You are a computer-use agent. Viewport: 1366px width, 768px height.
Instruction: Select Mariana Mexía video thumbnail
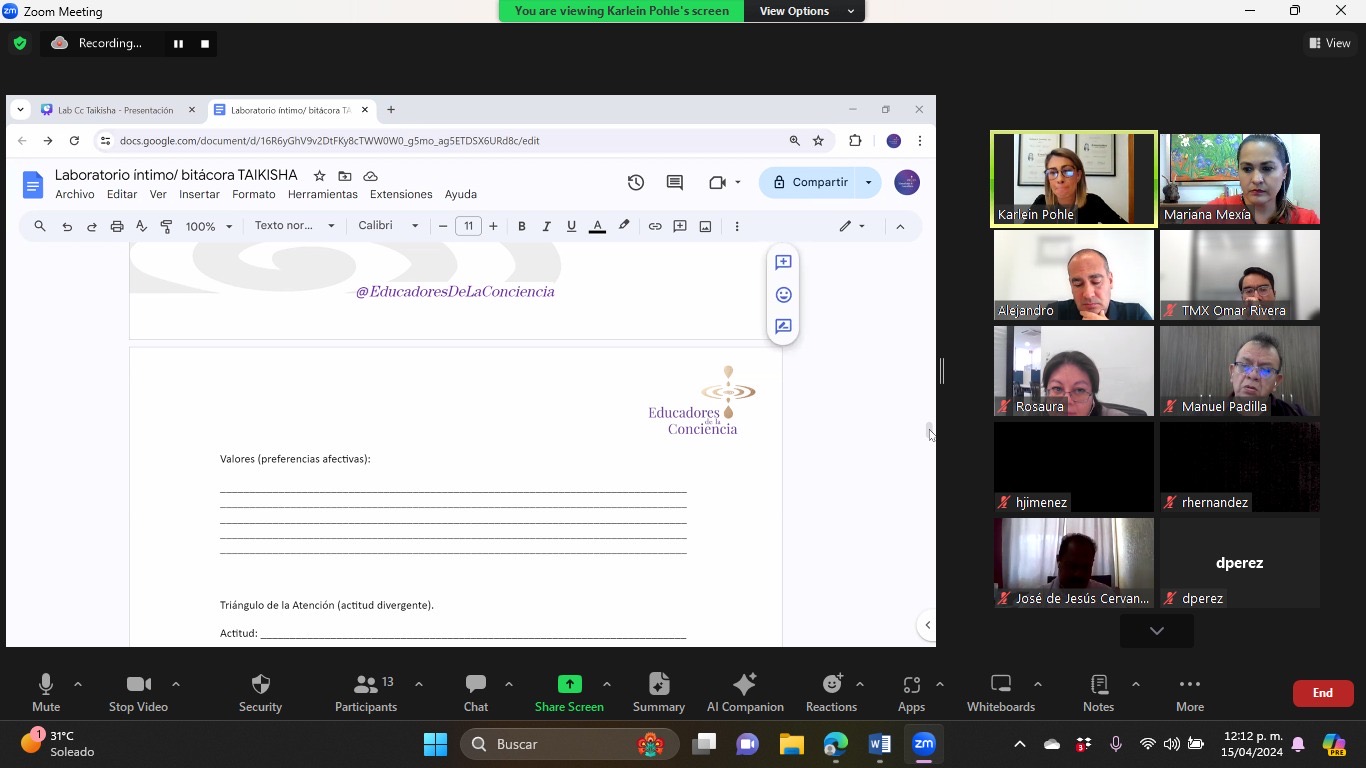(1240, 179)
